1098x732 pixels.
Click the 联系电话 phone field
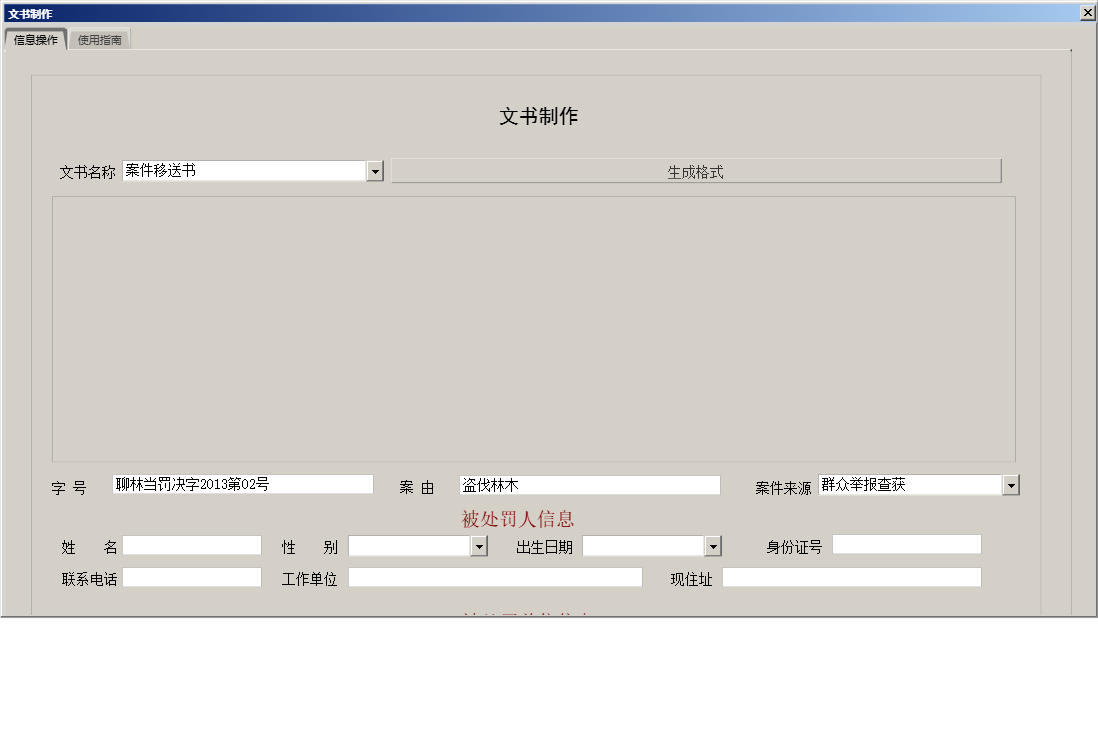[x=195, y=577]
